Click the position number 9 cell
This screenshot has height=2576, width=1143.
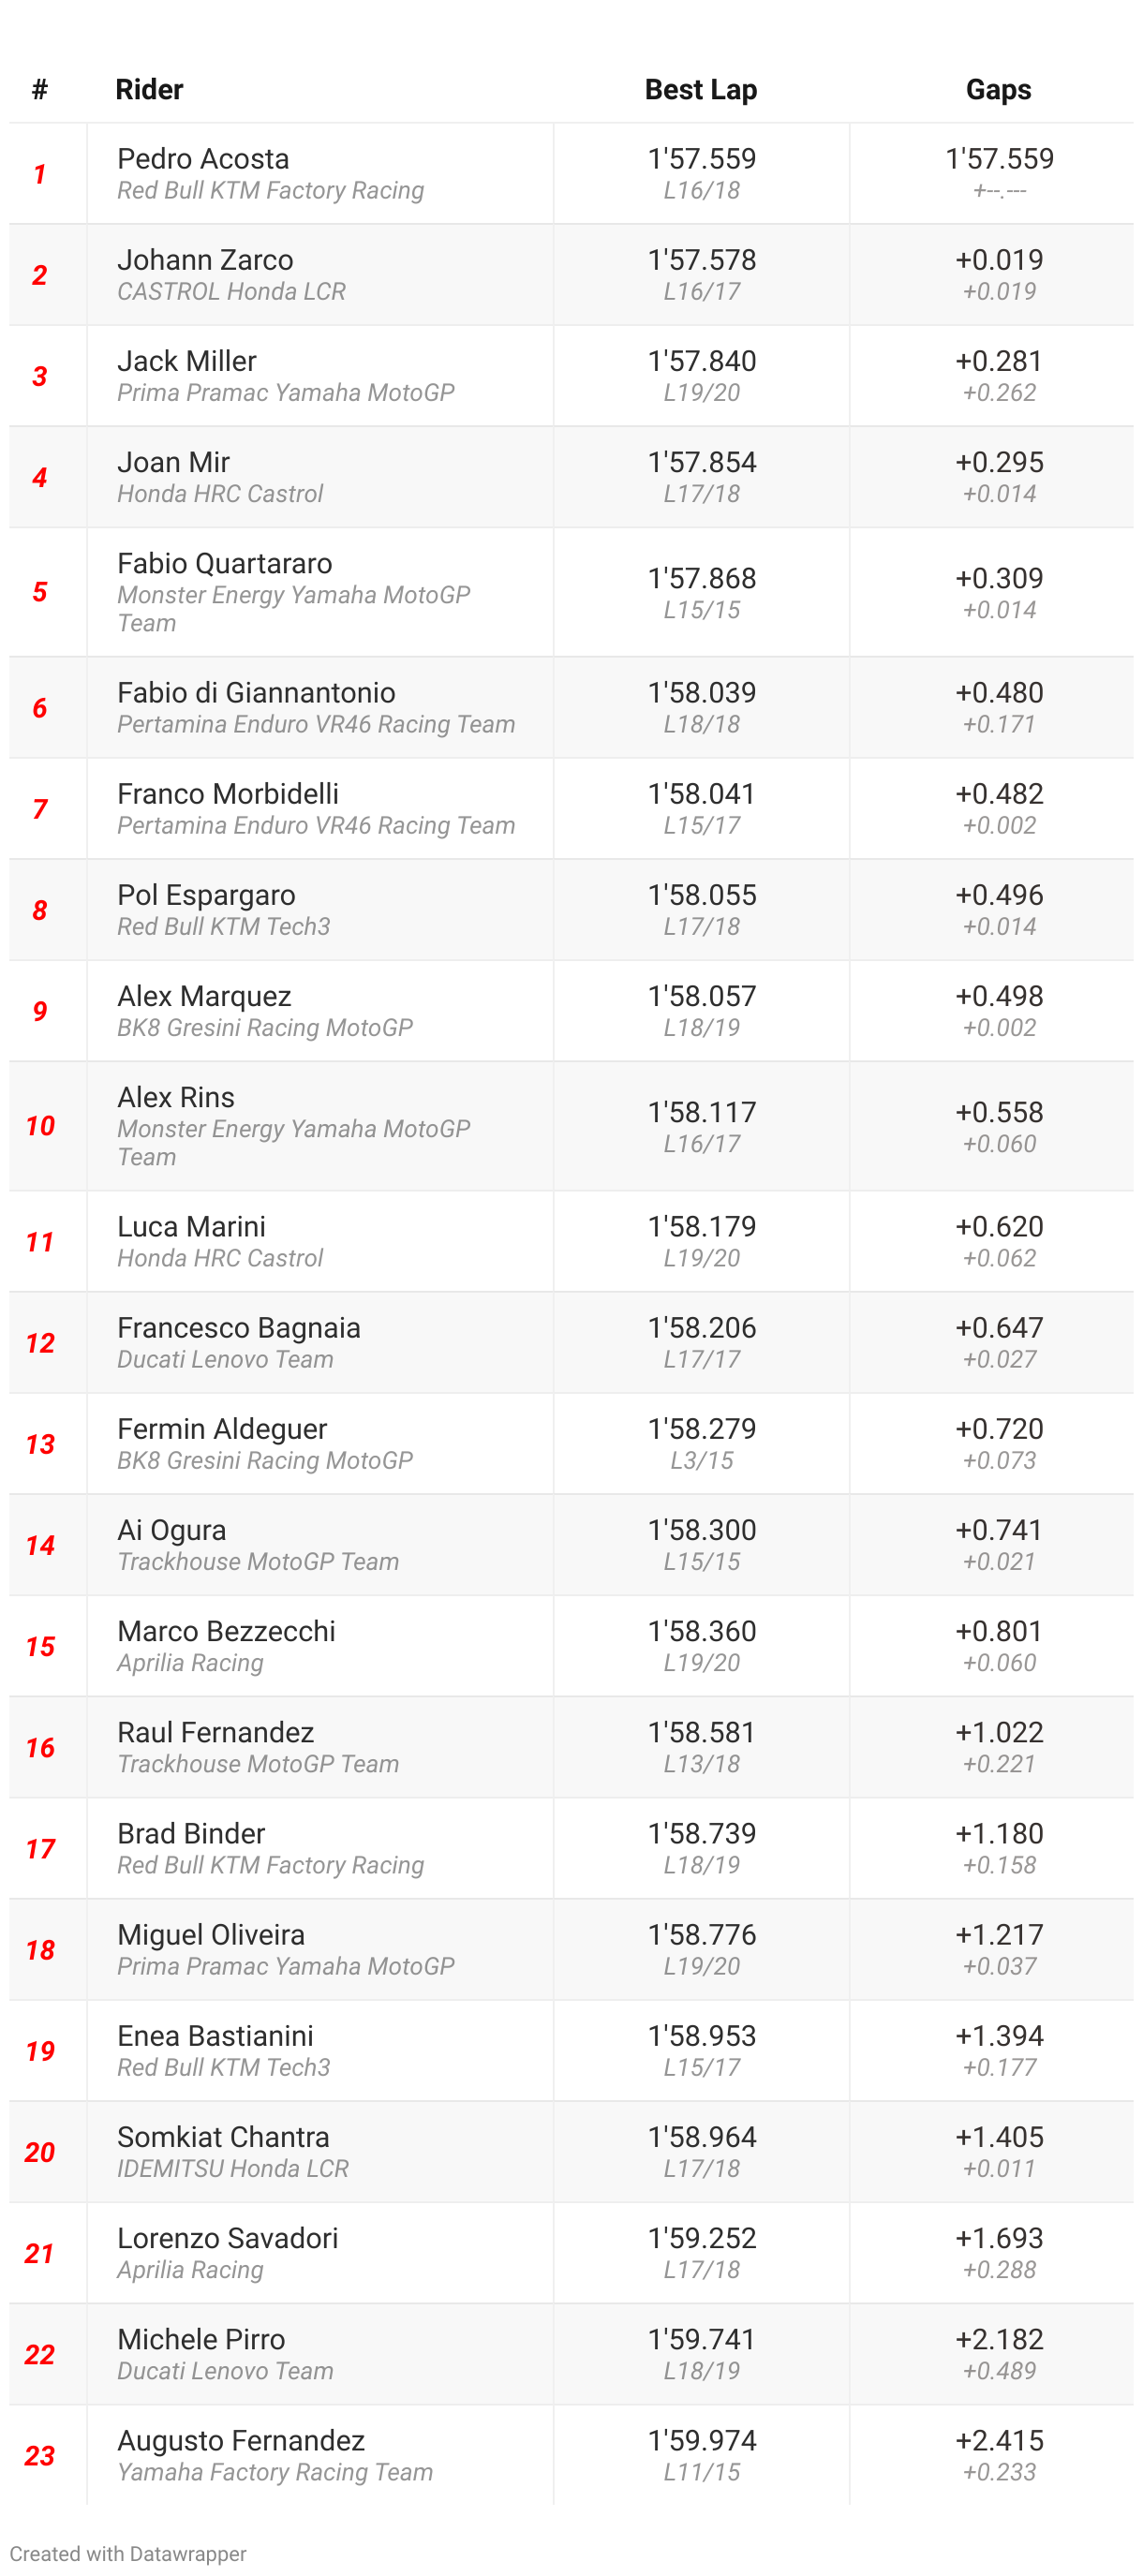point(40,1011)
